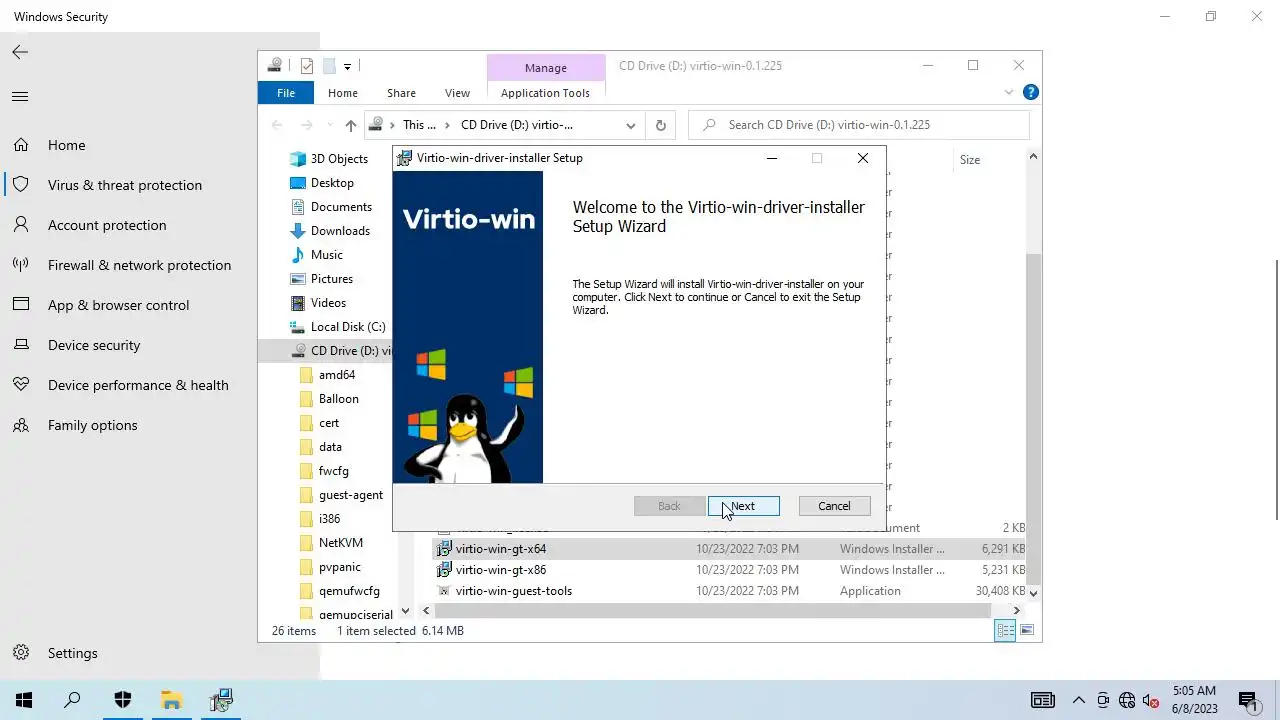Switch Explorer to large icons view

click(1026, 630)
